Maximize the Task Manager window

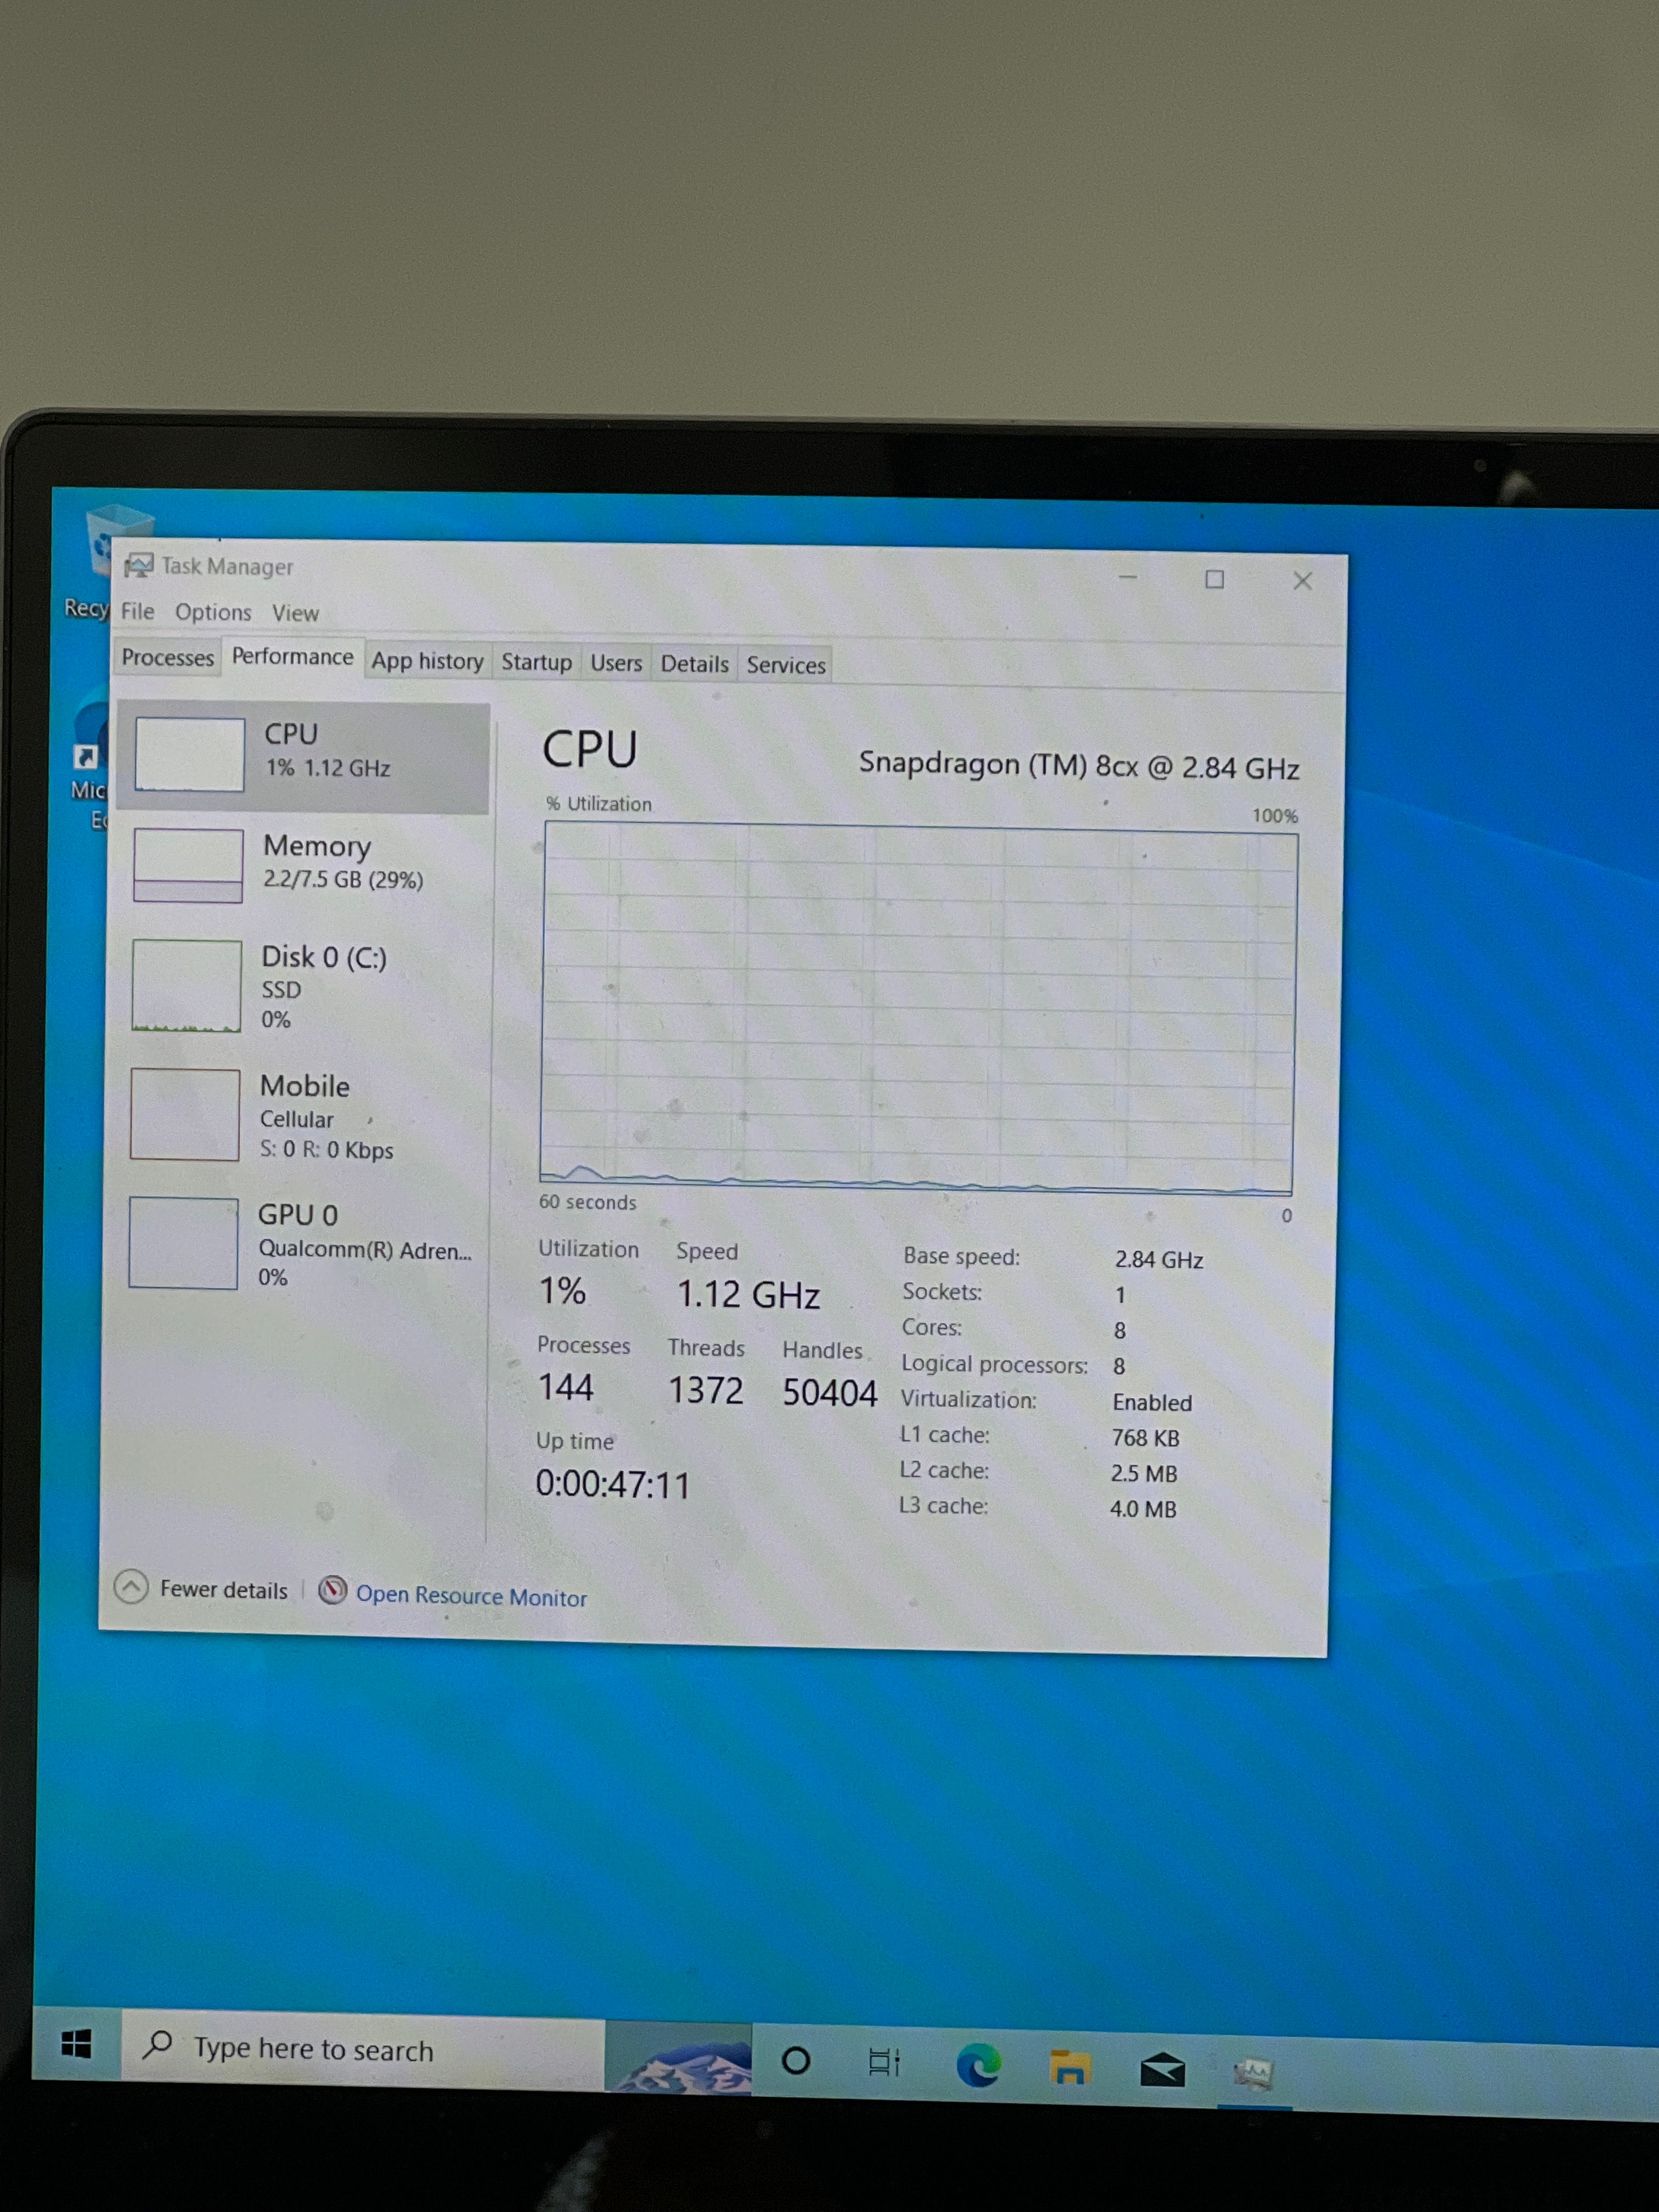point(1214,579)
